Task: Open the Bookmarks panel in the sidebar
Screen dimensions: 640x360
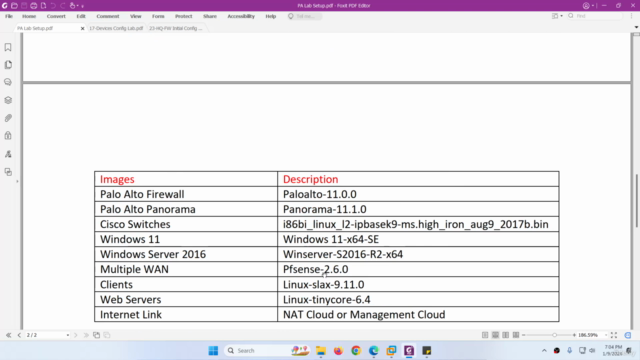Action: tap(8, 47)
